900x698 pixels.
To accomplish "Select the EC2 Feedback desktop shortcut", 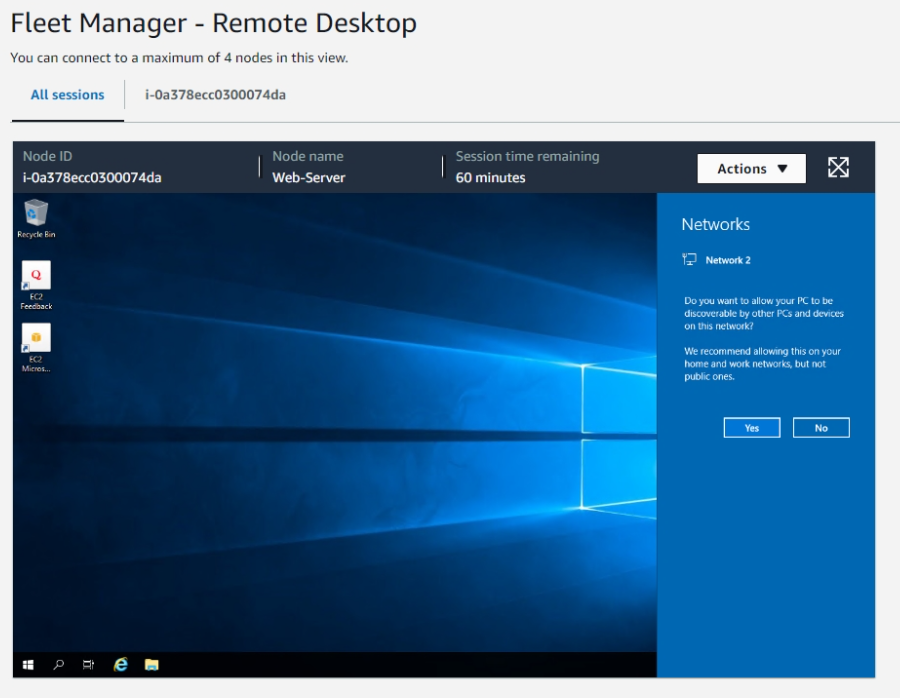I will pyautogui.click(x=36, y=285).
